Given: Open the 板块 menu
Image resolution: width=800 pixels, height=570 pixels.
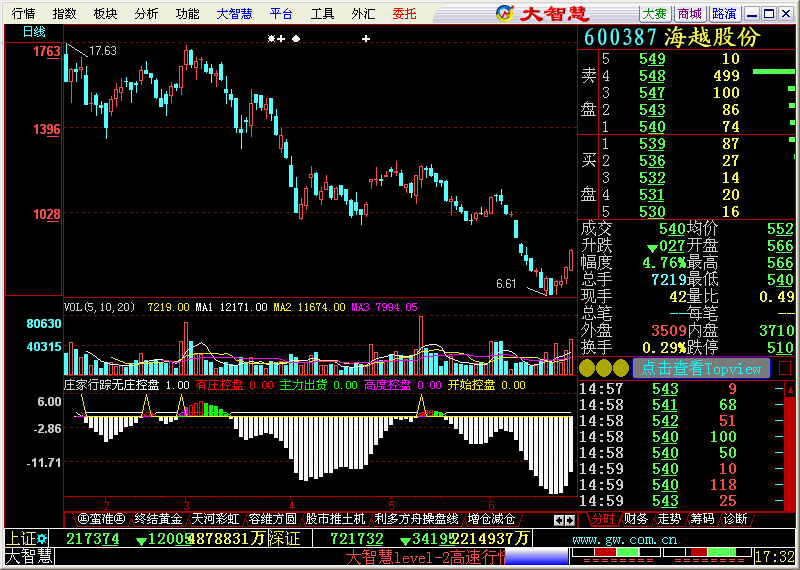Looking at the screenshot, I should click(106, 14).
